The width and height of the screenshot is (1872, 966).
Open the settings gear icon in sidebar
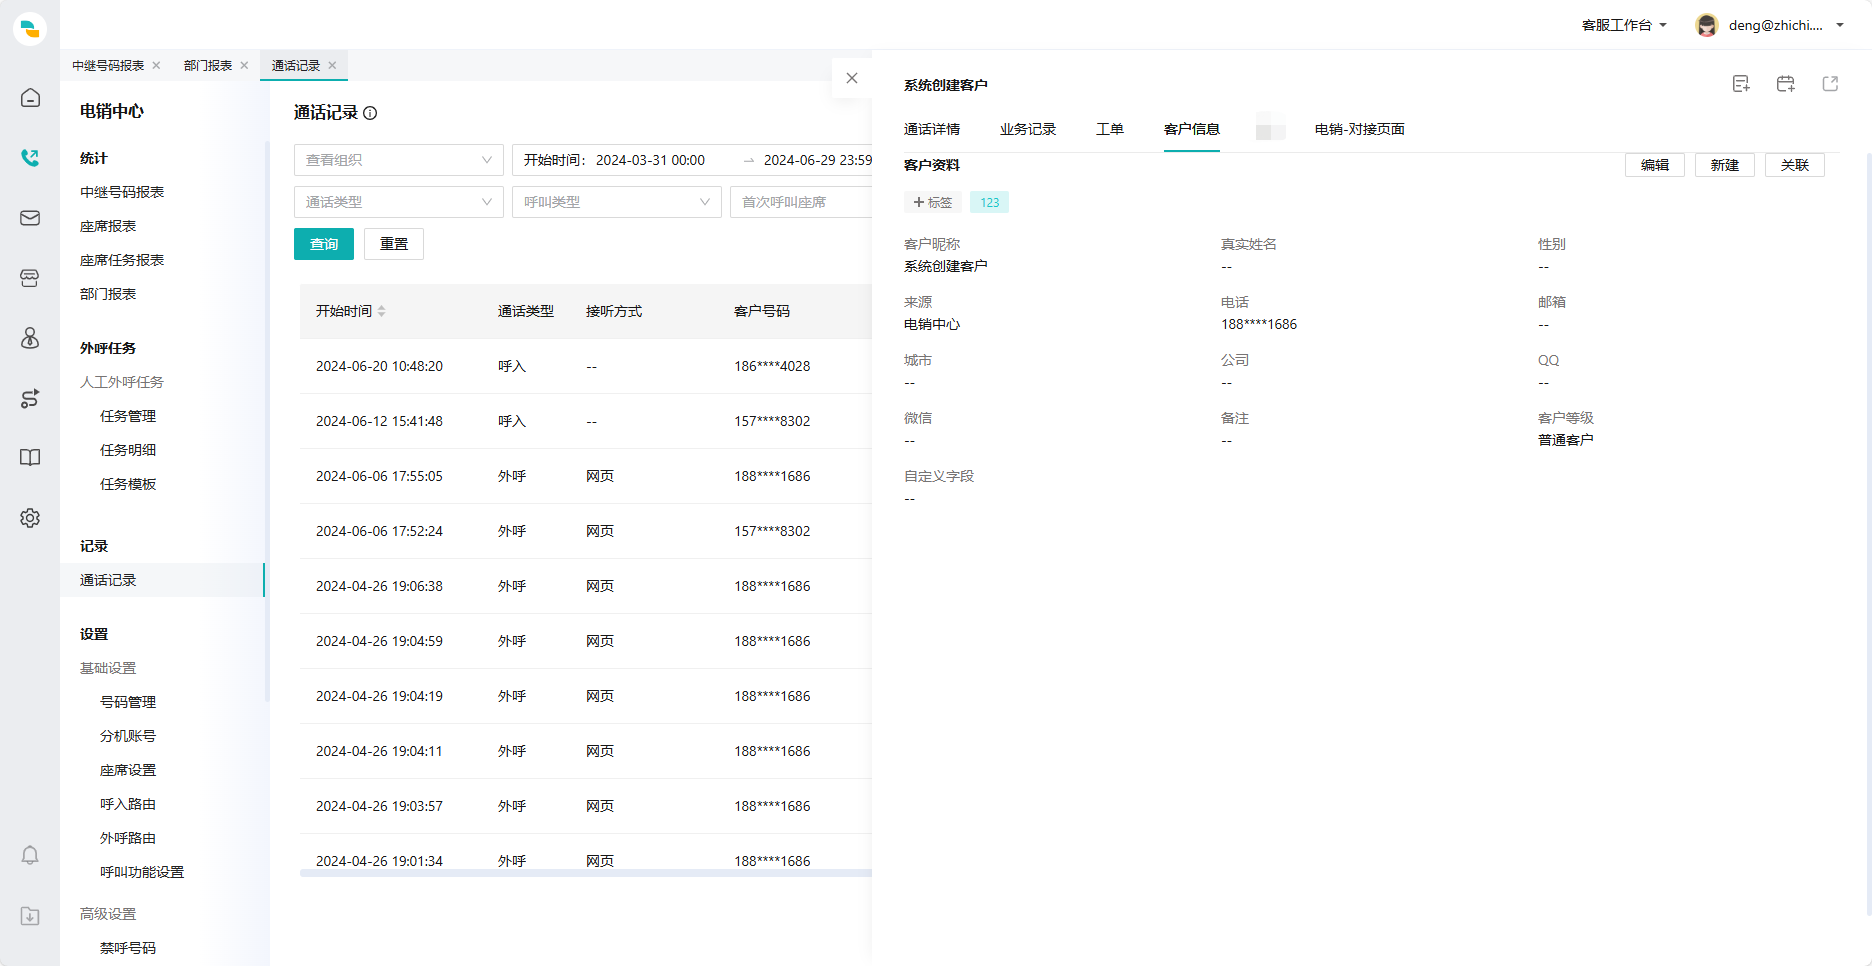click(x=30, y=518)
